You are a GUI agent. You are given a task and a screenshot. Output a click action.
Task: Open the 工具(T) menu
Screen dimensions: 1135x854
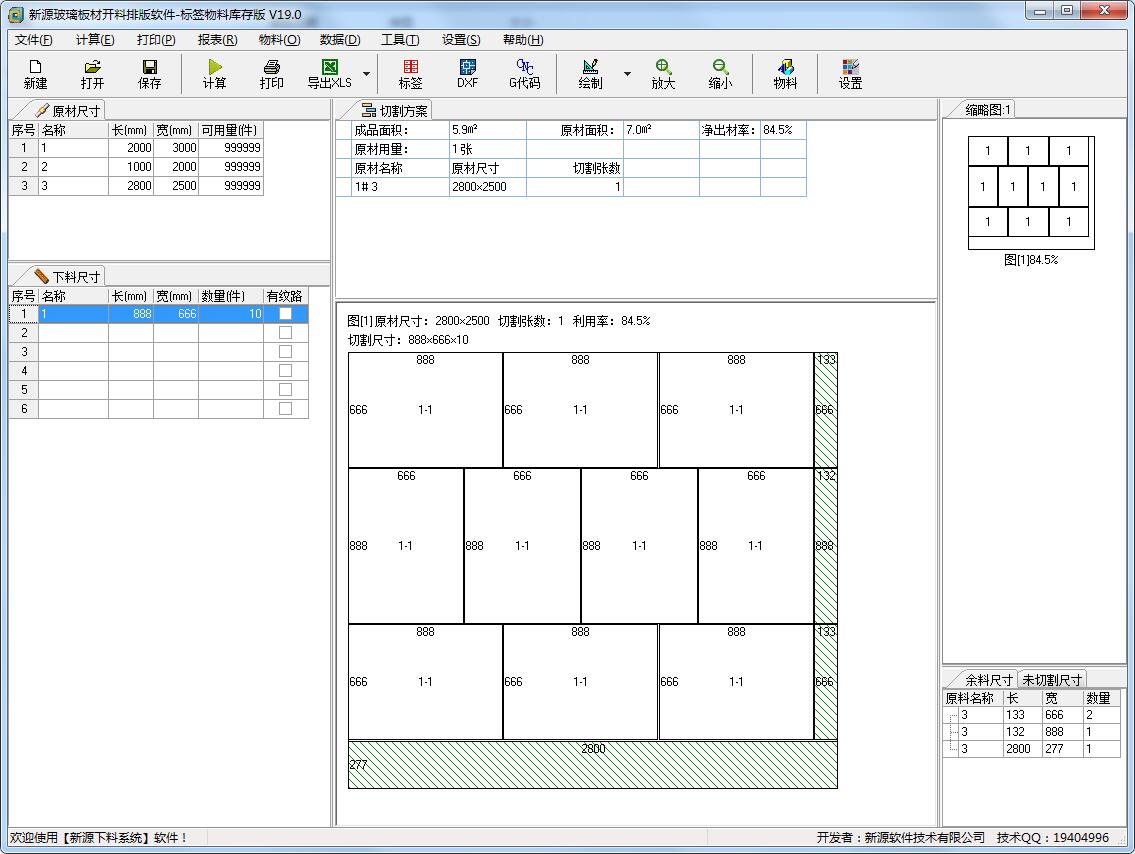pos(400,40)
